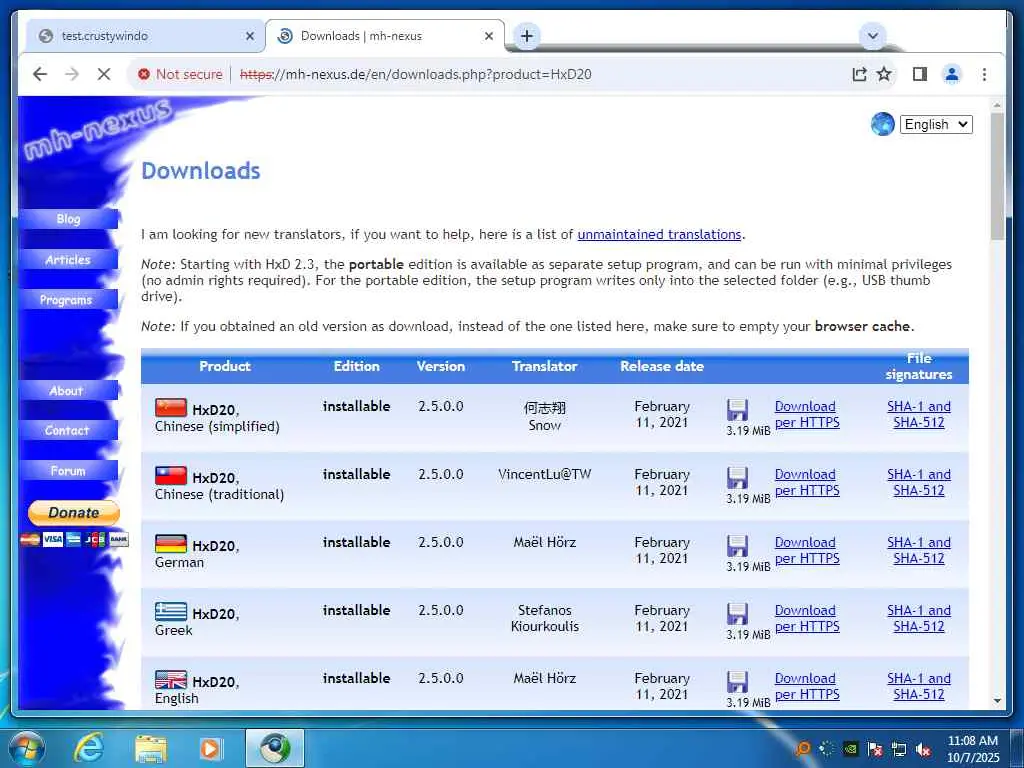
Task: Click translator name VincentLu@TW
Action: [545, 474]
